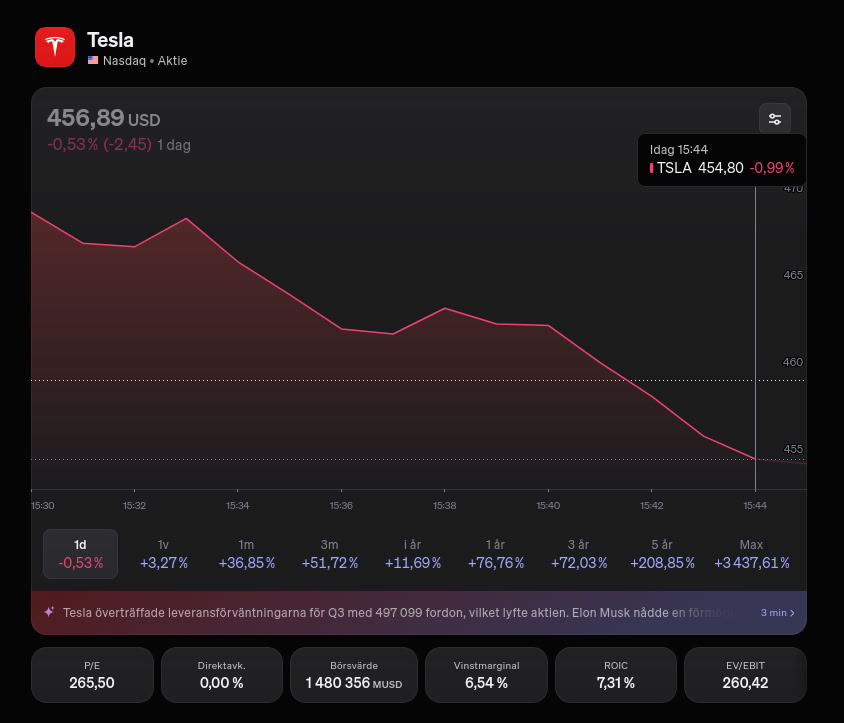Click the Tesla logo icon
Image resolution: width=844 pixels, height=723 pixels.
[55, 47]
